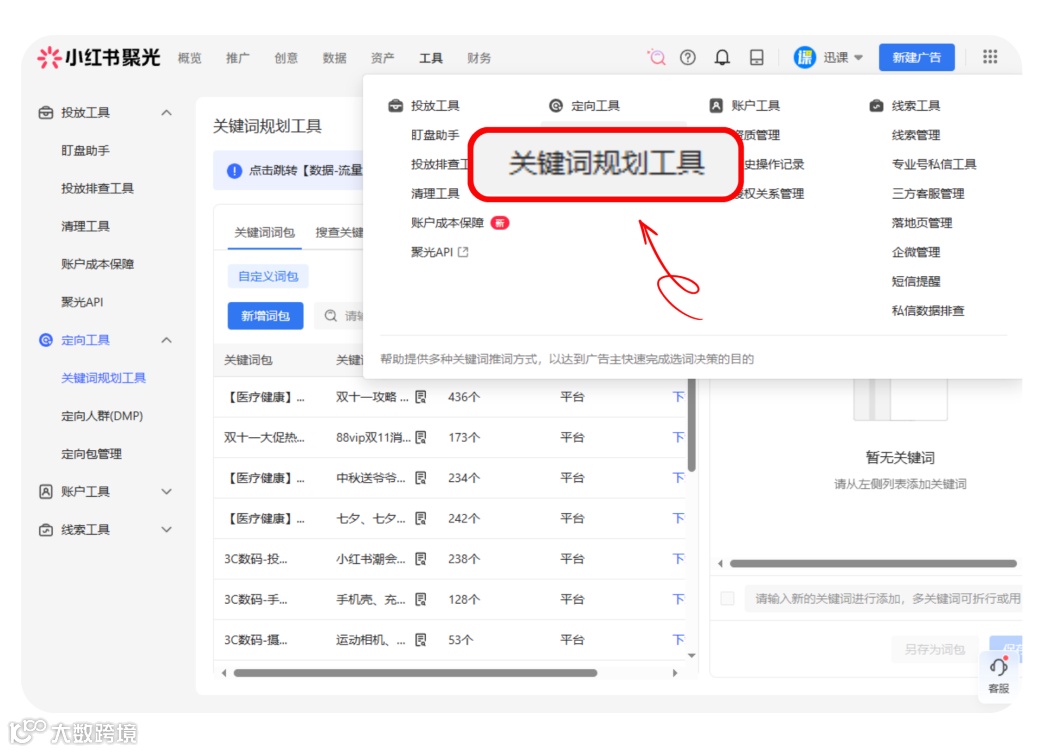
Task: Open the 财务 top menu
Action: (x=479, y=58)
